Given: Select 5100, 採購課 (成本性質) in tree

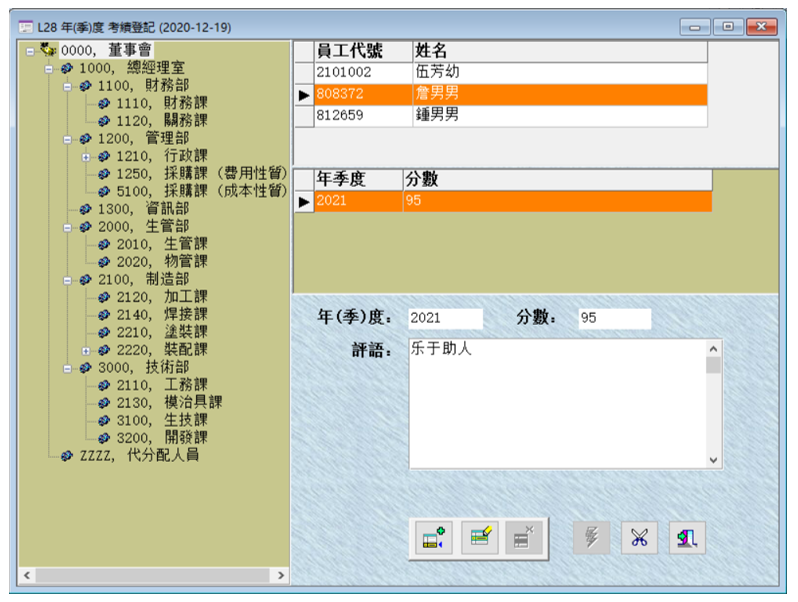Looking at the screenshot, I should click(202, 191).
